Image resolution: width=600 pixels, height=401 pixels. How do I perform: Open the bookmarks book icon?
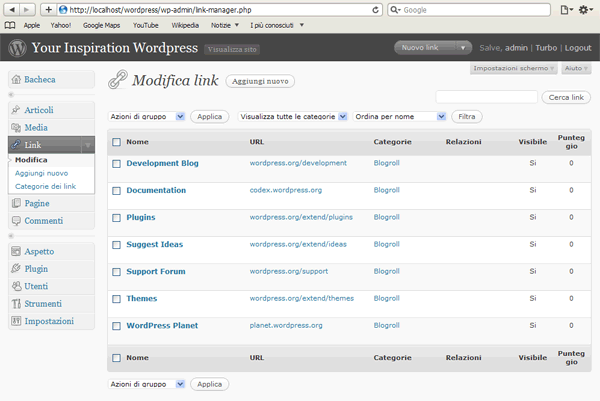[10, 25]
